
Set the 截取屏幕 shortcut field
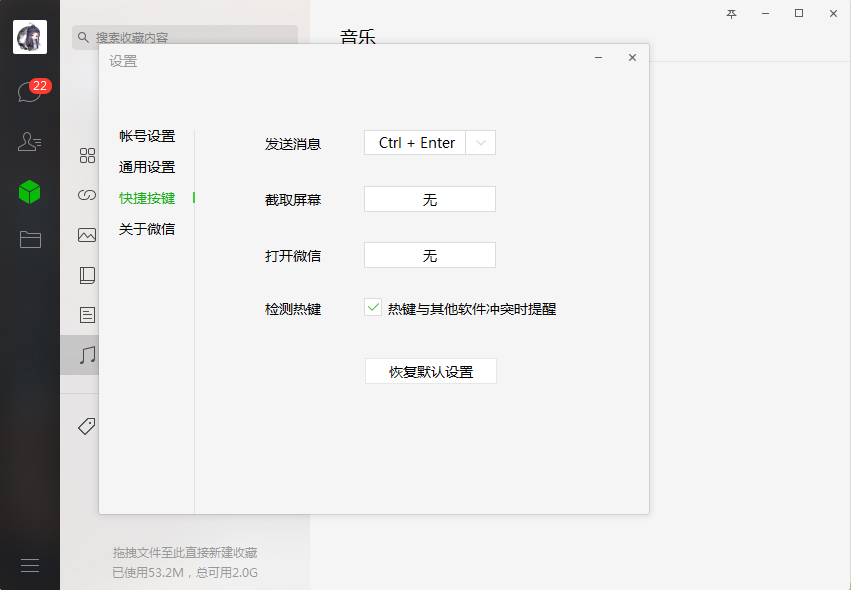tap(430, 199)
